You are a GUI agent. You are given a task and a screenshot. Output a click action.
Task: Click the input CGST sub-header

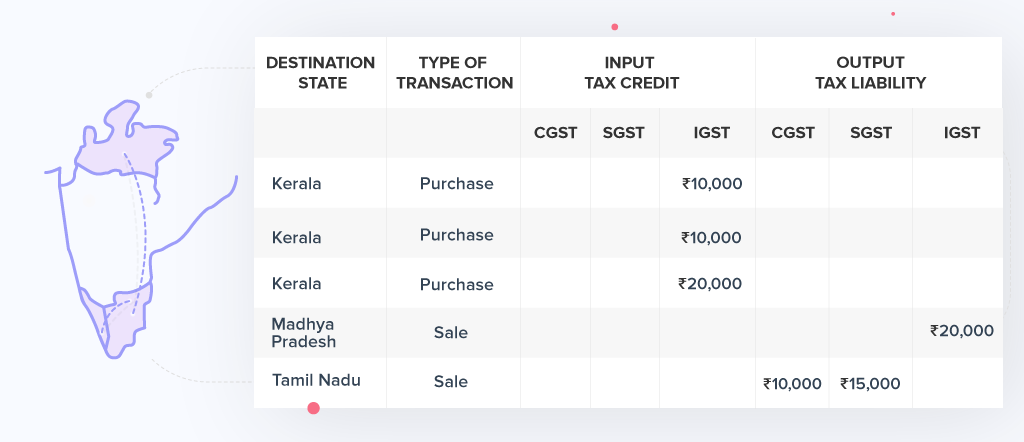(x=555, y=132)
